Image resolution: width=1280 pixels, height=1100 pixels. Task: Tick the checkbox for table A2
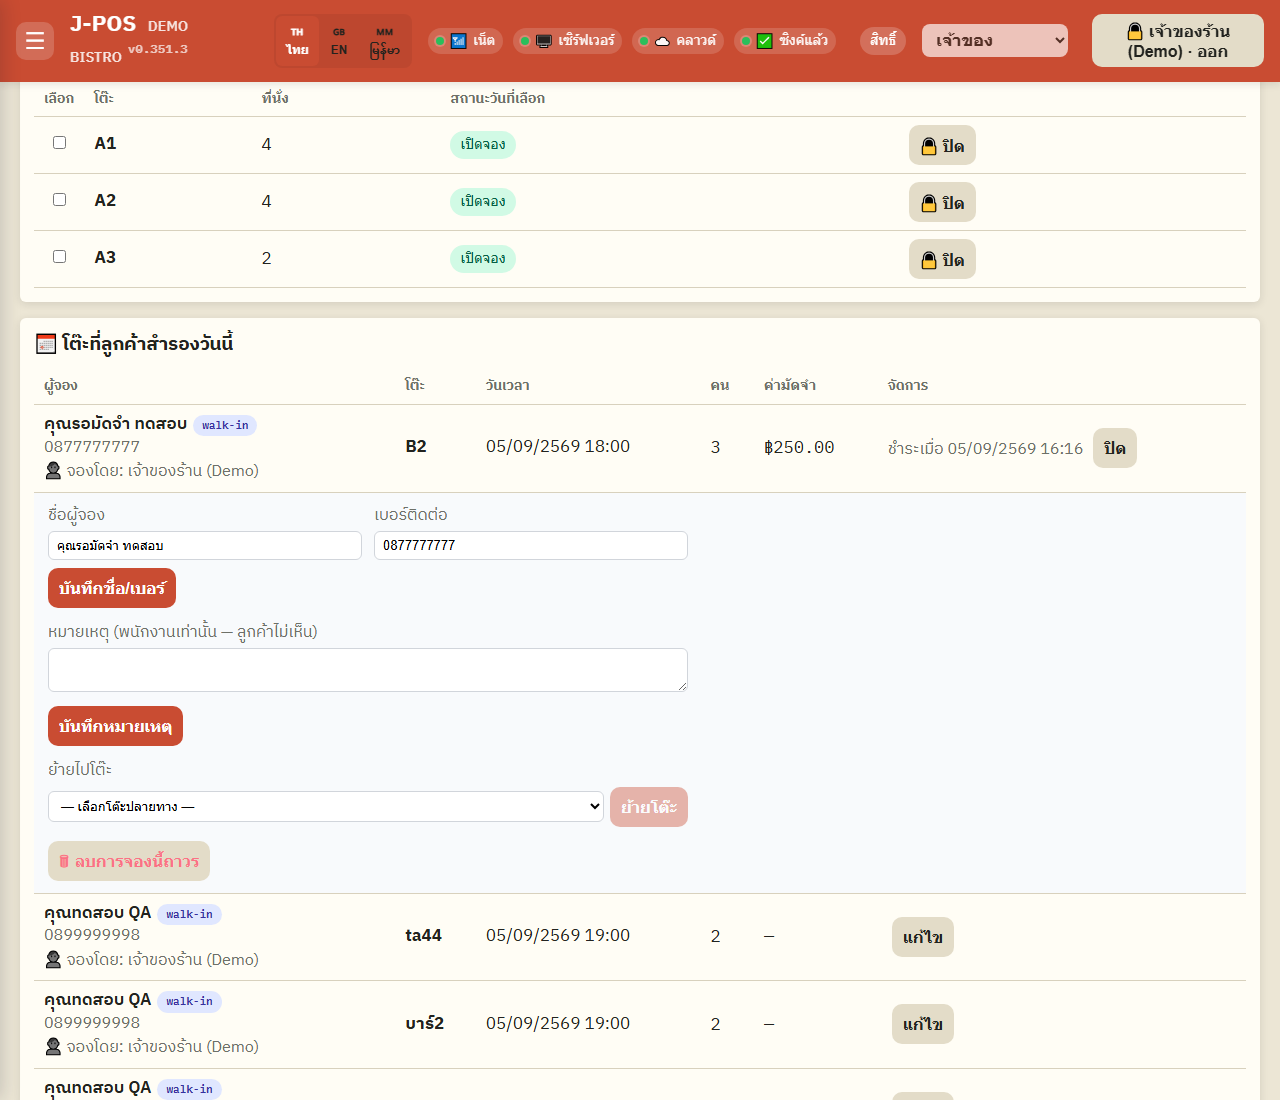[60, 200]
